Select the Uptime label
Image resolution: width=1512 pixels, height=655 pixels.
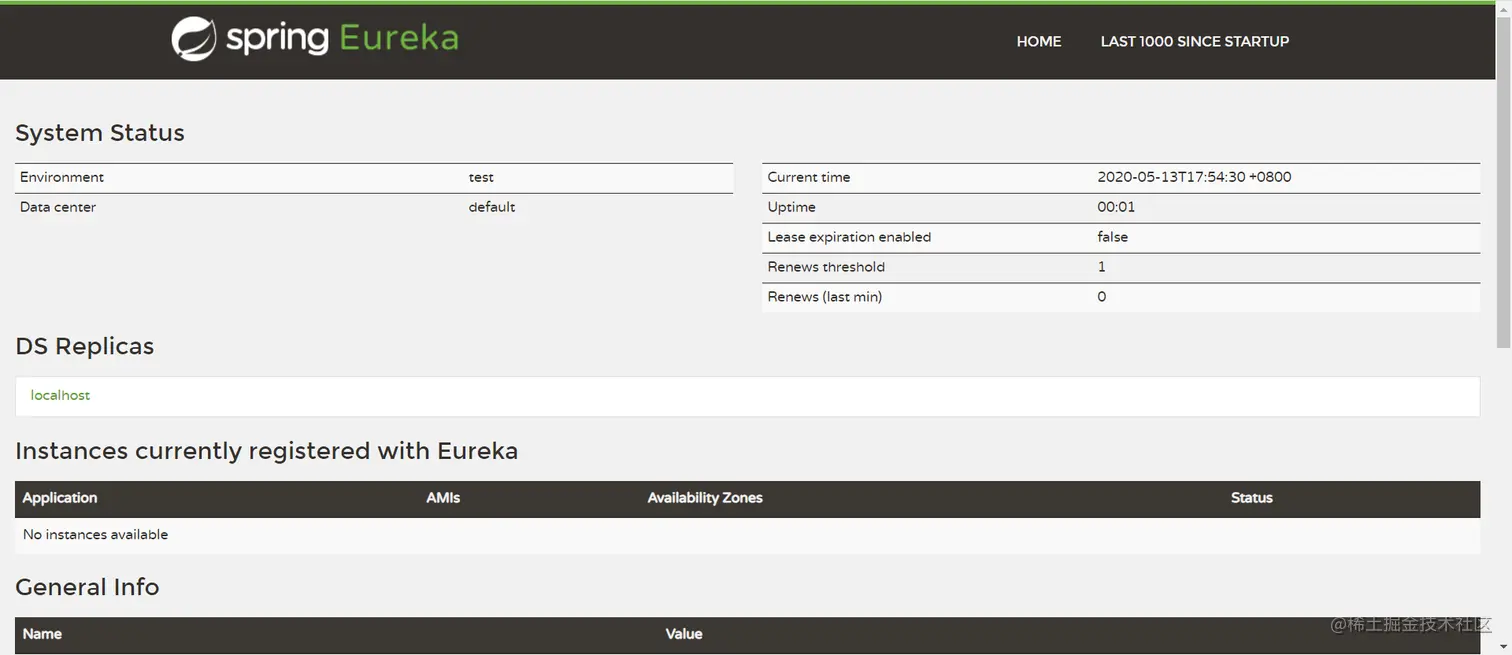tap(791, 207)
